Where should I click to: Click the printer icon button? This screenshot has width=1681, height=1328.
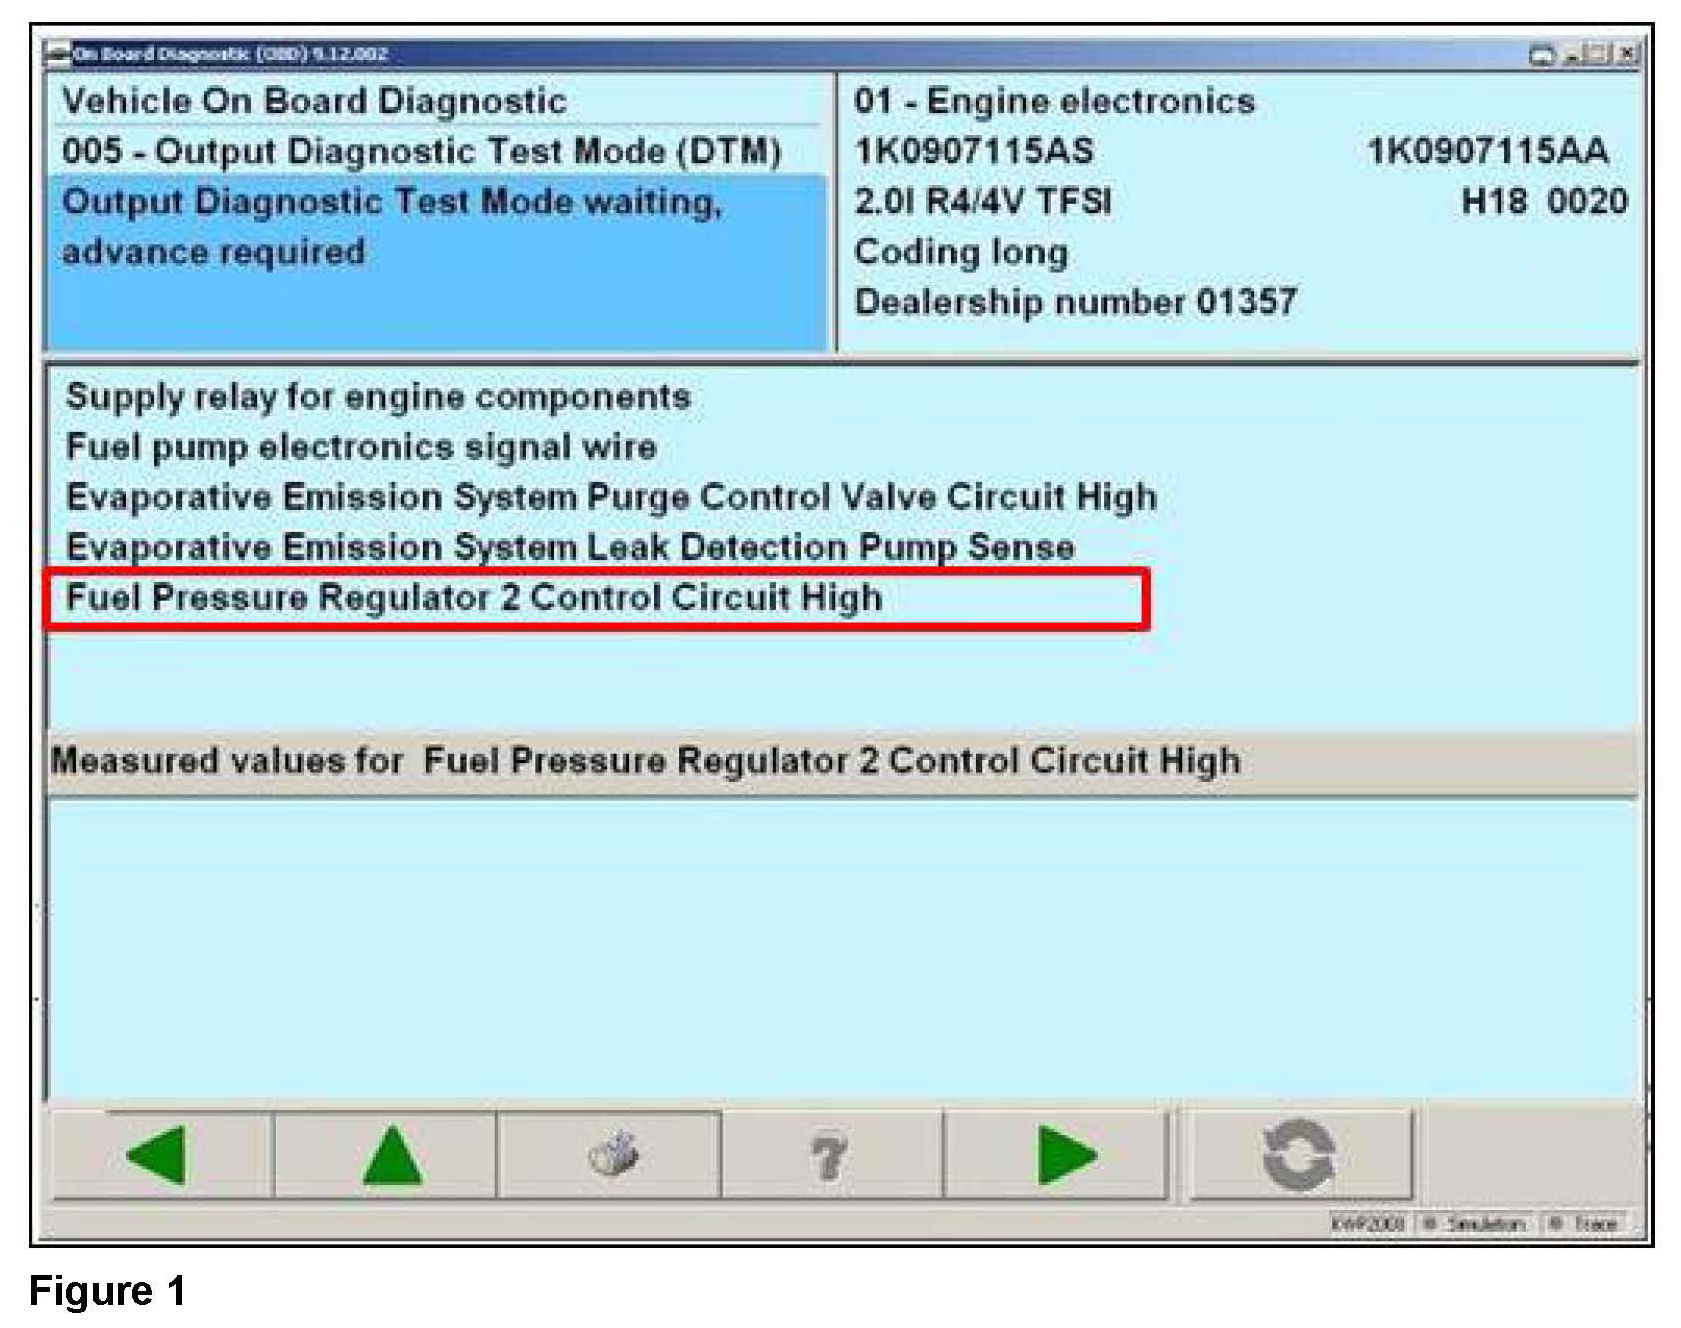(x=610, y=1155)
